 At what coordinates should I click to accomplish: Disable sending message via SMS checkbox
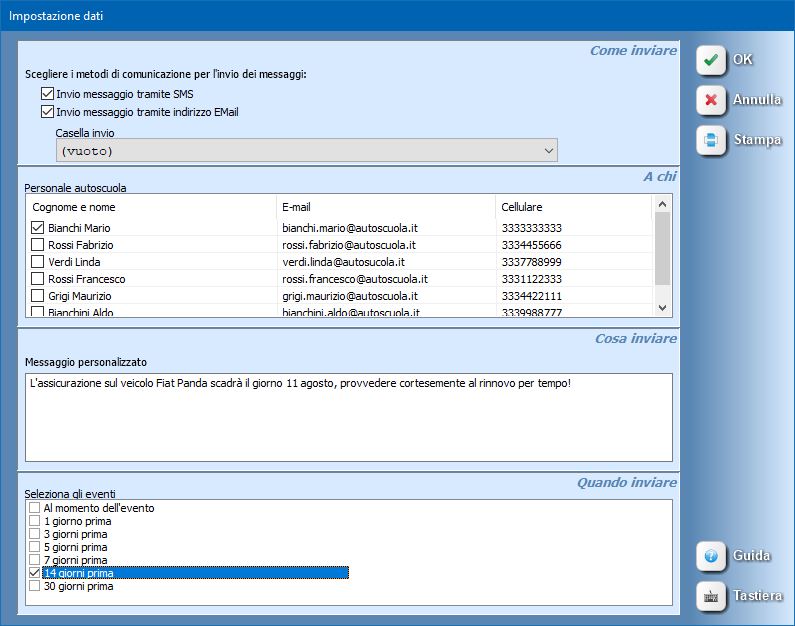click(x=47, y=94)
